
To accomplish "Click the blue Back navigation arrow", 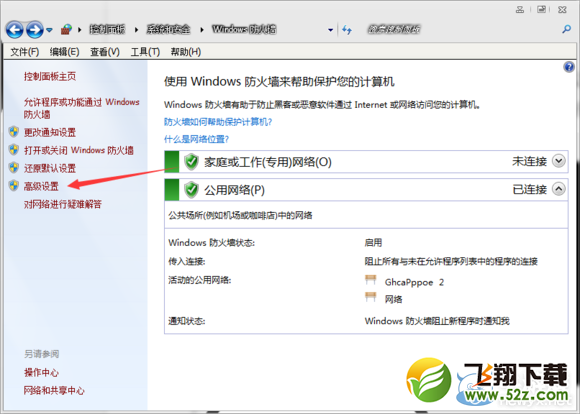I will coord(15,30).
